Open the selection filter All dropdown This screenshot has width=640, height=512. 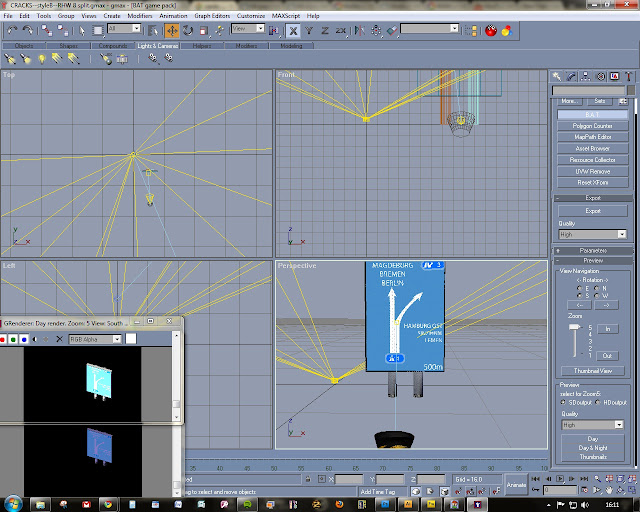124,28
